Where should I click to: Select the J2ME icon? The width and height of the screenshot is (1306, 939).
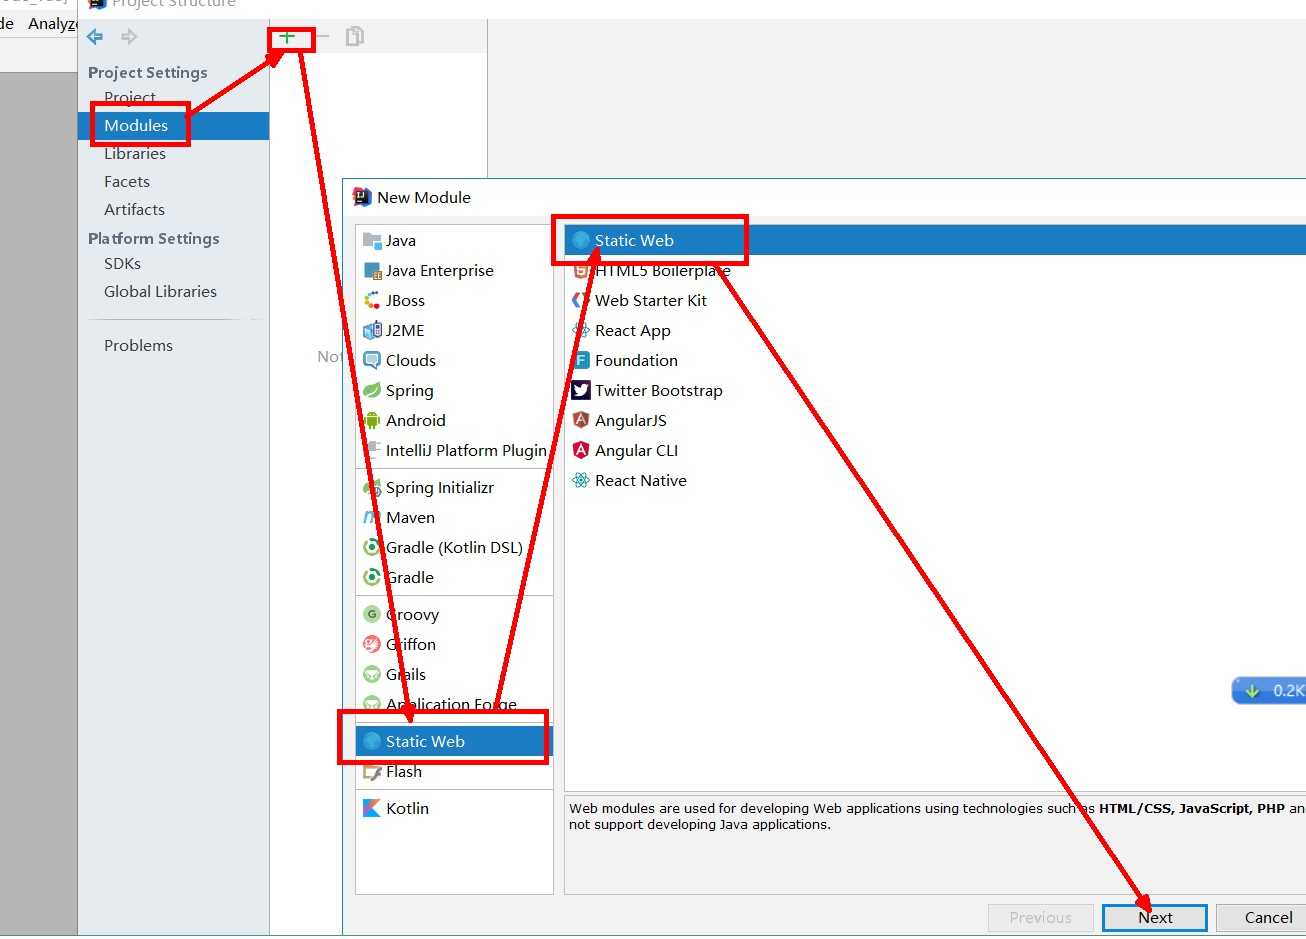coord(372,330)
